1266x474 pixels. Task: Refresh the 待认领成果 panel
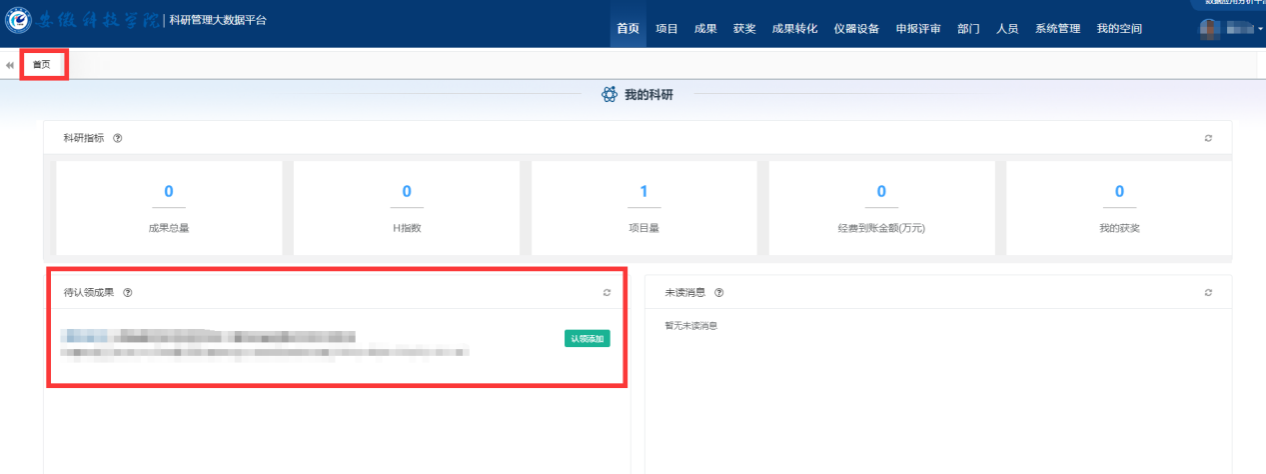click(x=606, y=293)
